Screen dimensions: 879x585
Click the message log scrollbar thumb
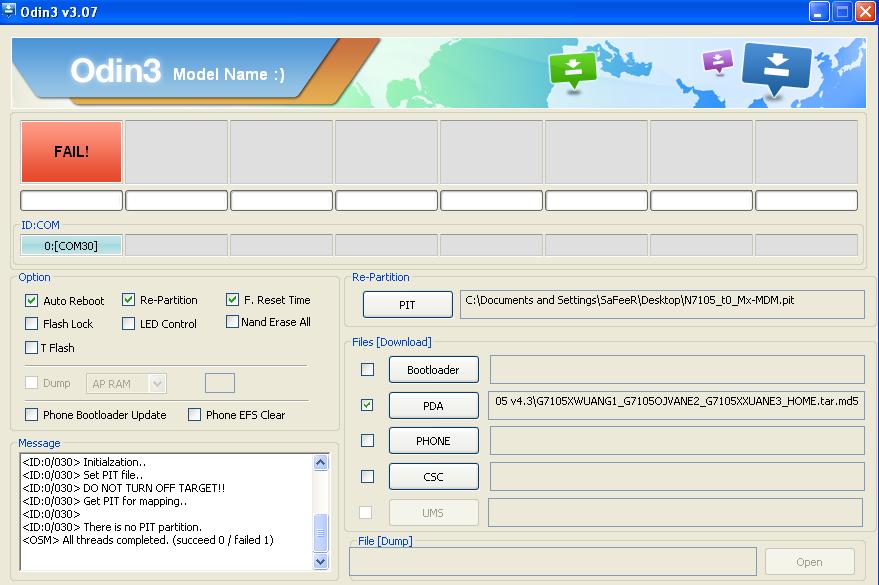321,533
